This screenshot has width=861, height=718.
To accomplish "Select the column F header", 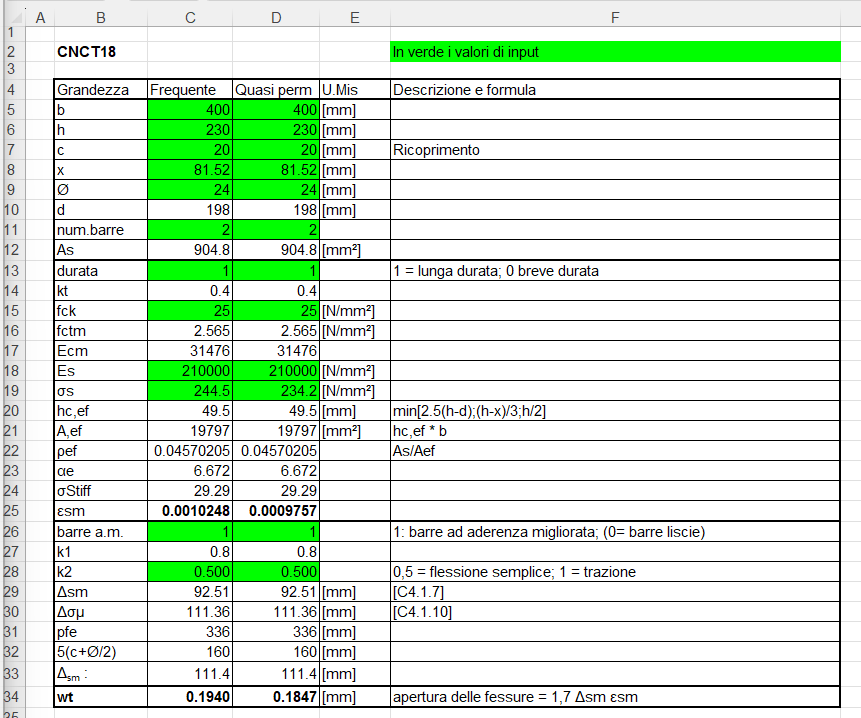I will [x=614, y=17].
